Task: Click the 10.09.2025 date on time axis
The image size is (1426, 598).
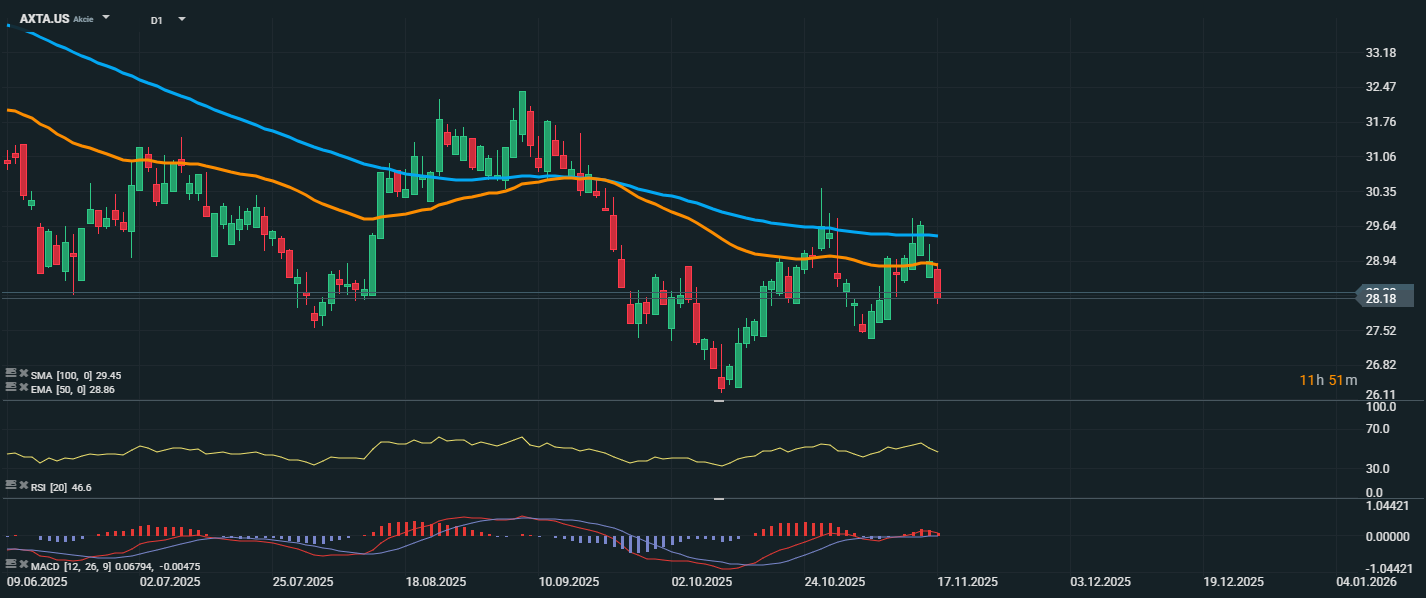Action: [568, 581]
